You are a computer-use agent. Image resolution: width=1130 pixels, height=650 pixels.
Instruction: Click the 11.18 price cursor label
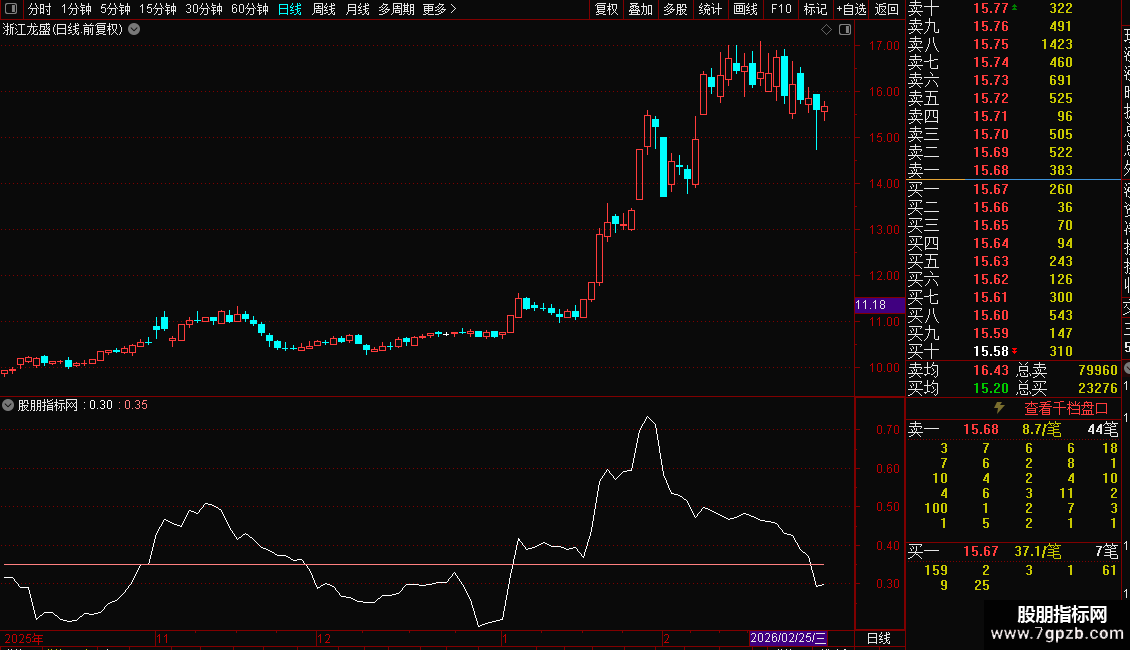tap(879, 305)
